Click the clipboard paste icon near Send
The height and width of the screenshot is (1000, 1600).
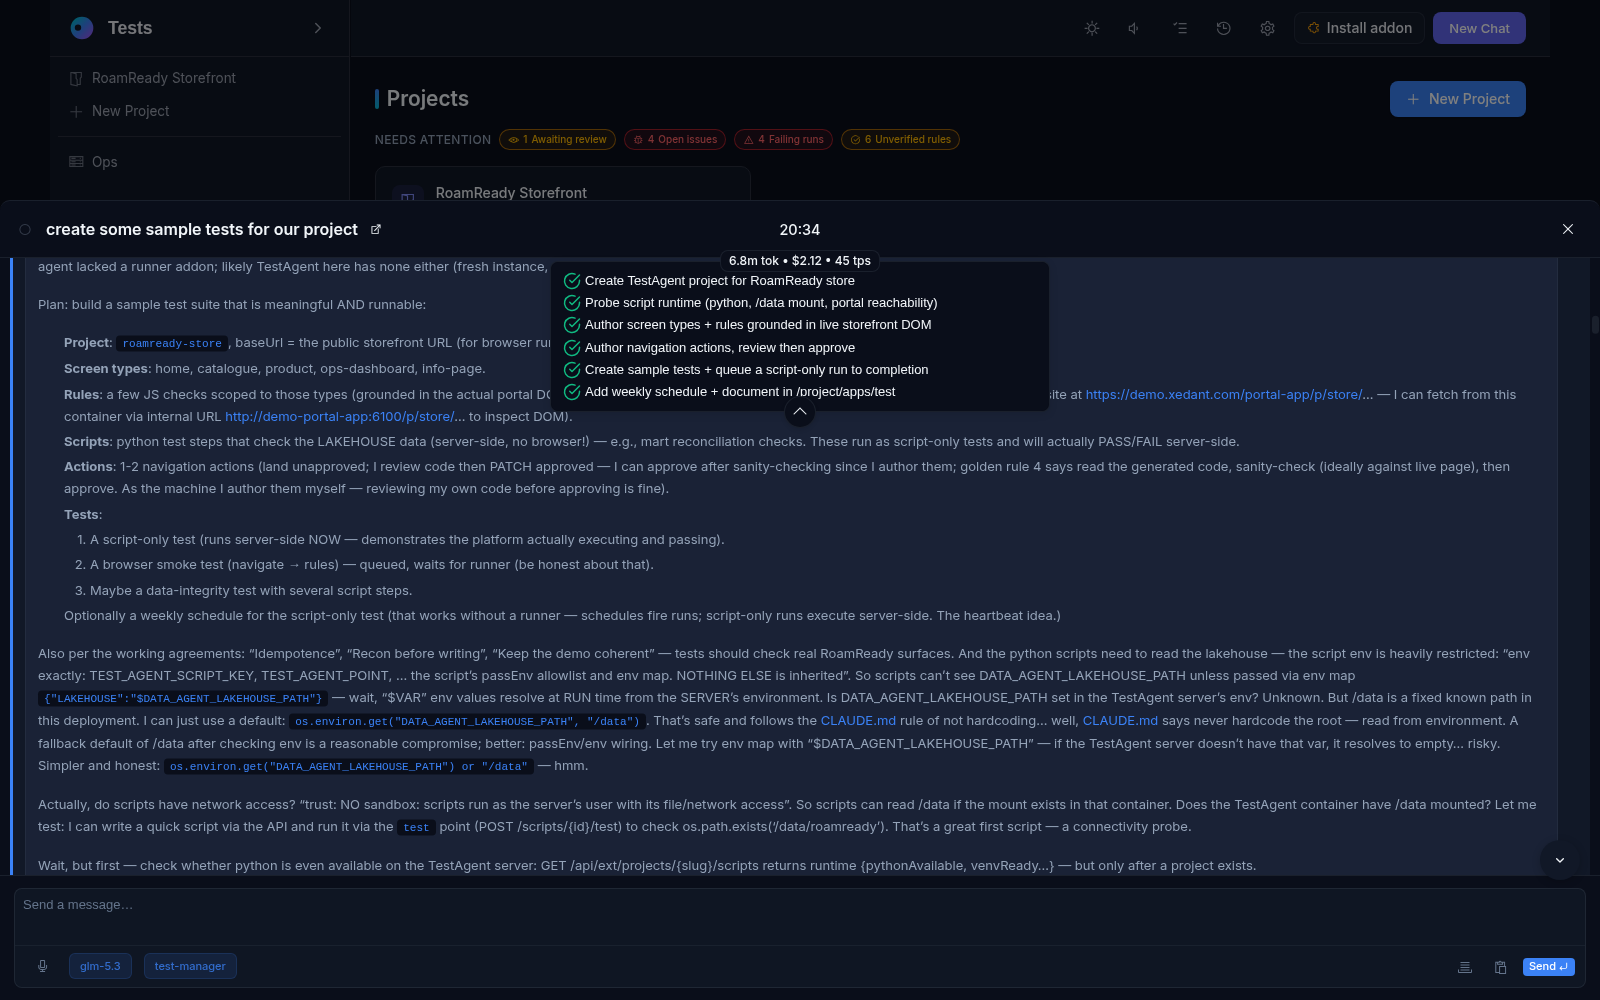(1500, 967)
